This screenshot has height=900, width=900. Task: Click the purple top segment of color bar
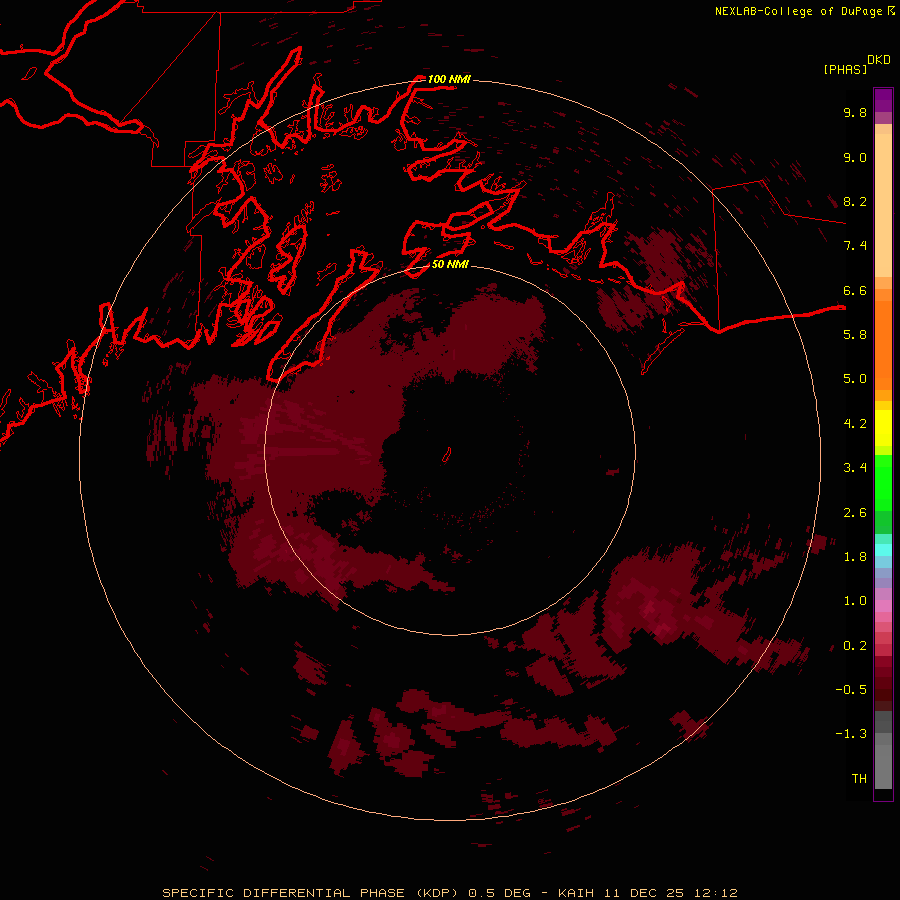883,100
